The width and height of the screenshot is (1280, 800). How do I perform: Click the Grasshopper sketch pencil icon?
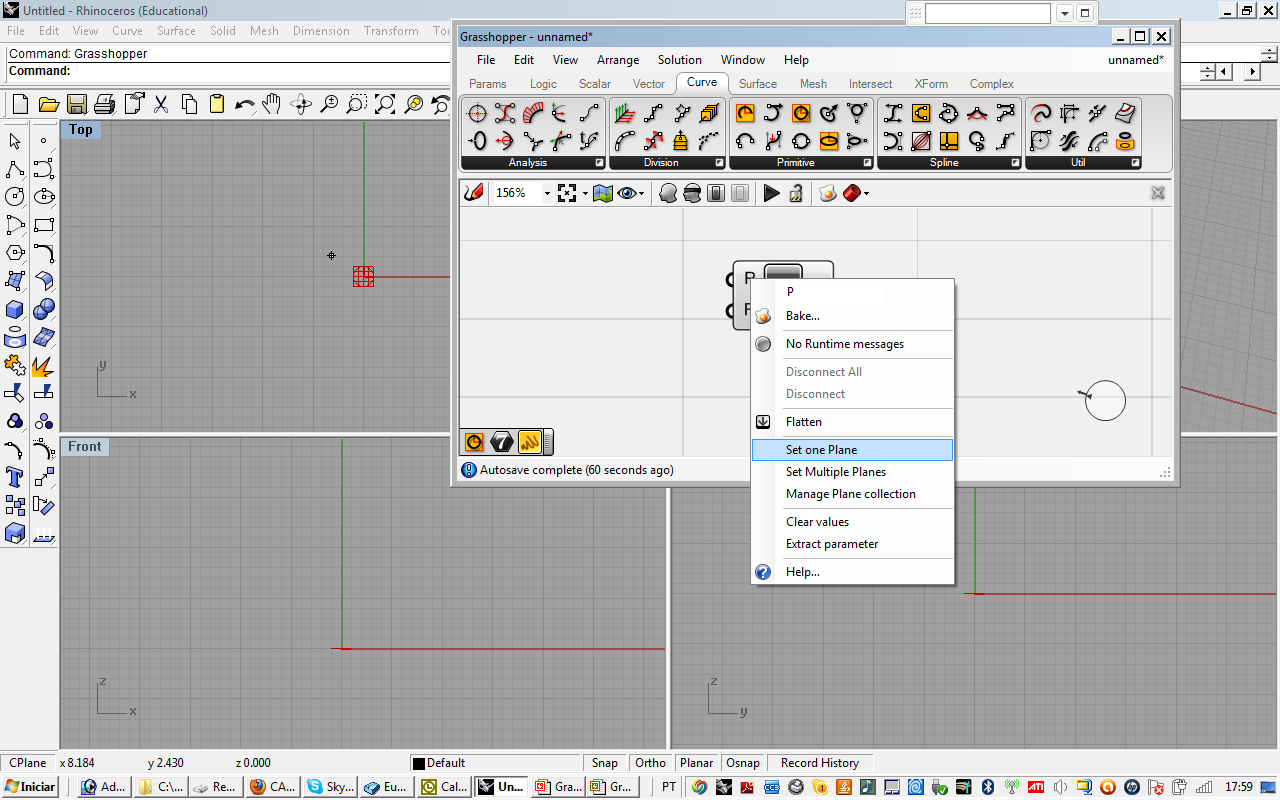(474, 193)
